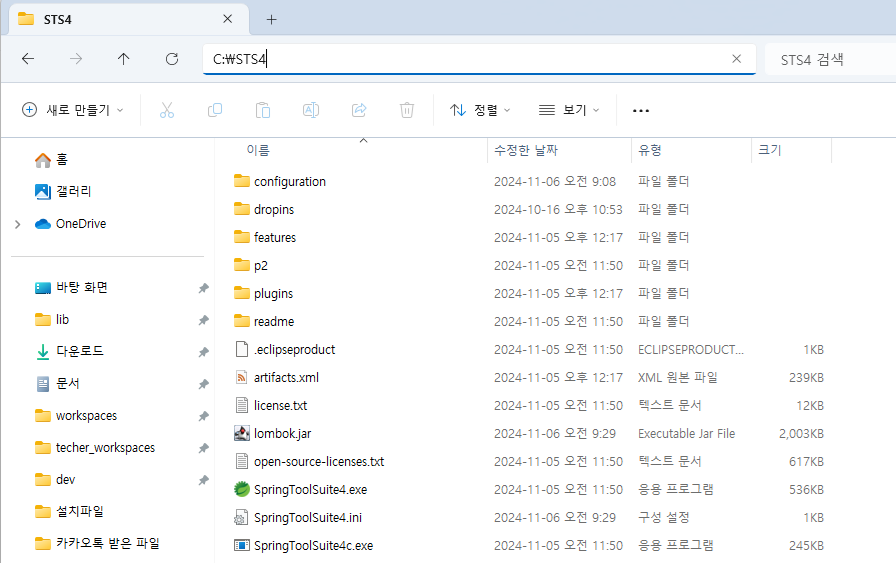Screen dimensions: 896x563
Task: Open 문서 in the sidebar
Action: click(57, 384)
